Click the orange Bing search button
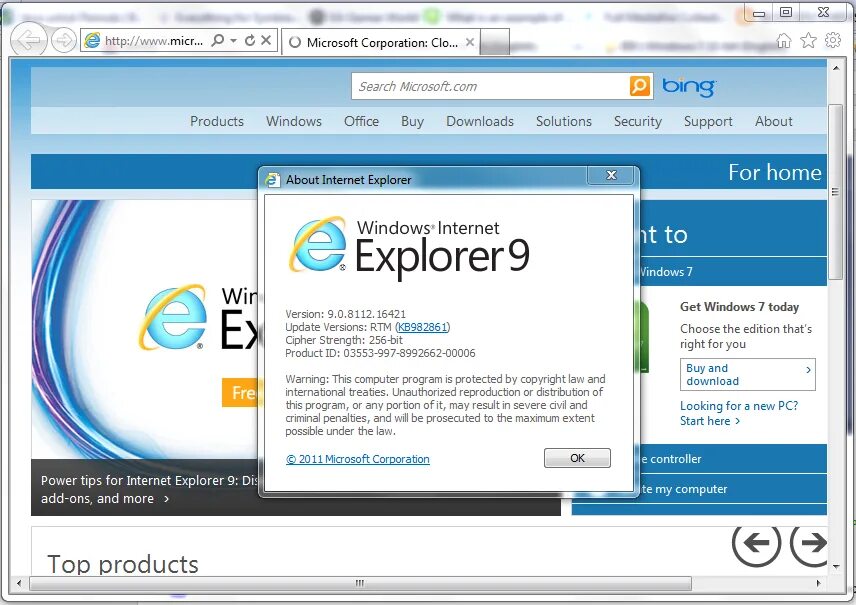The height and width of the screenshot is (605, 856). coord(640,86)
